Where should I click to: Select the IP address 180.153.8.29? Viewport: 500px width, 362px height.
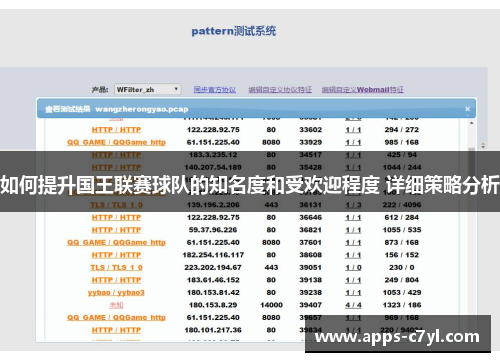pyautogui.click(x=213, y=305)
